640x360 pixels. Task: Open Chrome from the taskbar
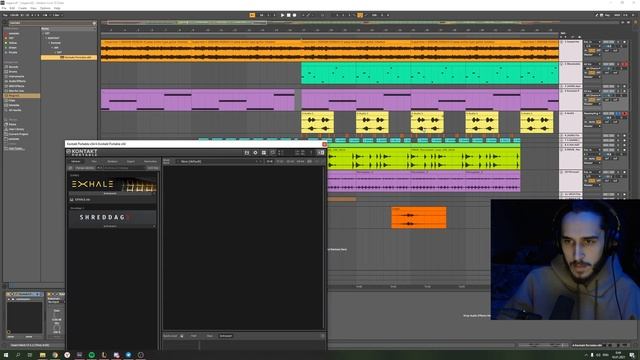[x=55, y=355]
